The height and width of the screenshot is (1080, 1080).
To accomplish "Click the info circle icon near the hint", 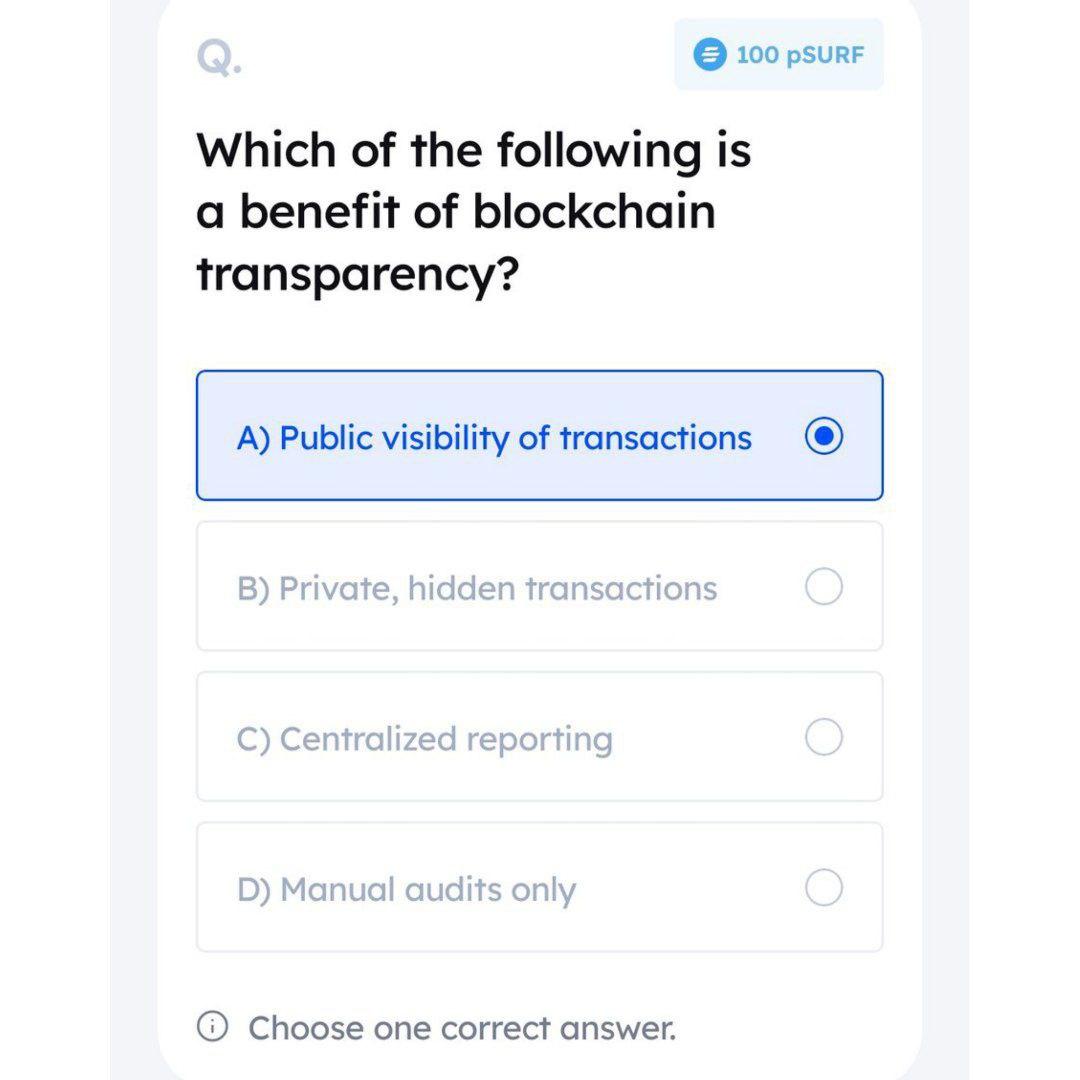I will 212,1026.
